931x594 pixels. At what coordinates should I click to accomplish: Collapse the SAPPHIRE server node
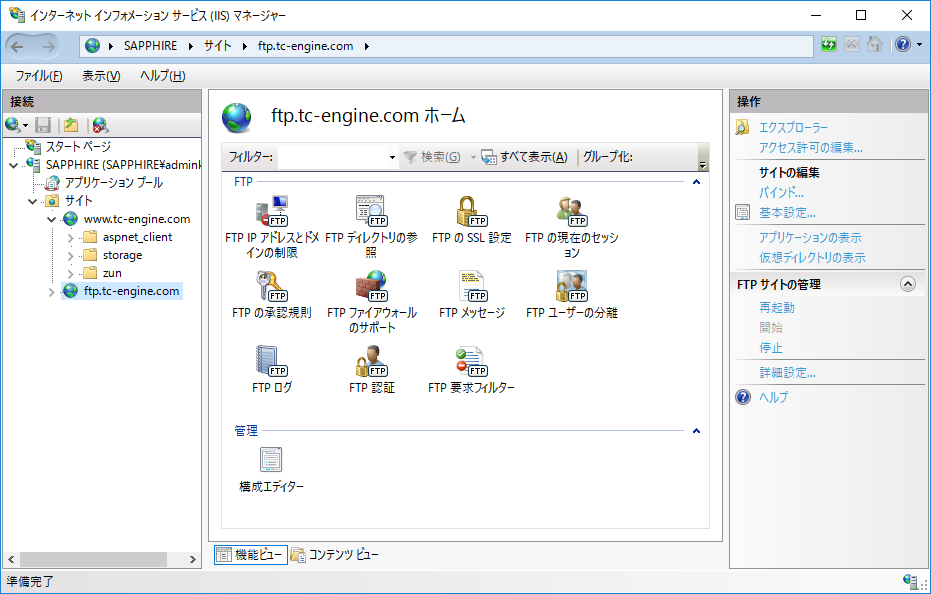pos(14,165)
